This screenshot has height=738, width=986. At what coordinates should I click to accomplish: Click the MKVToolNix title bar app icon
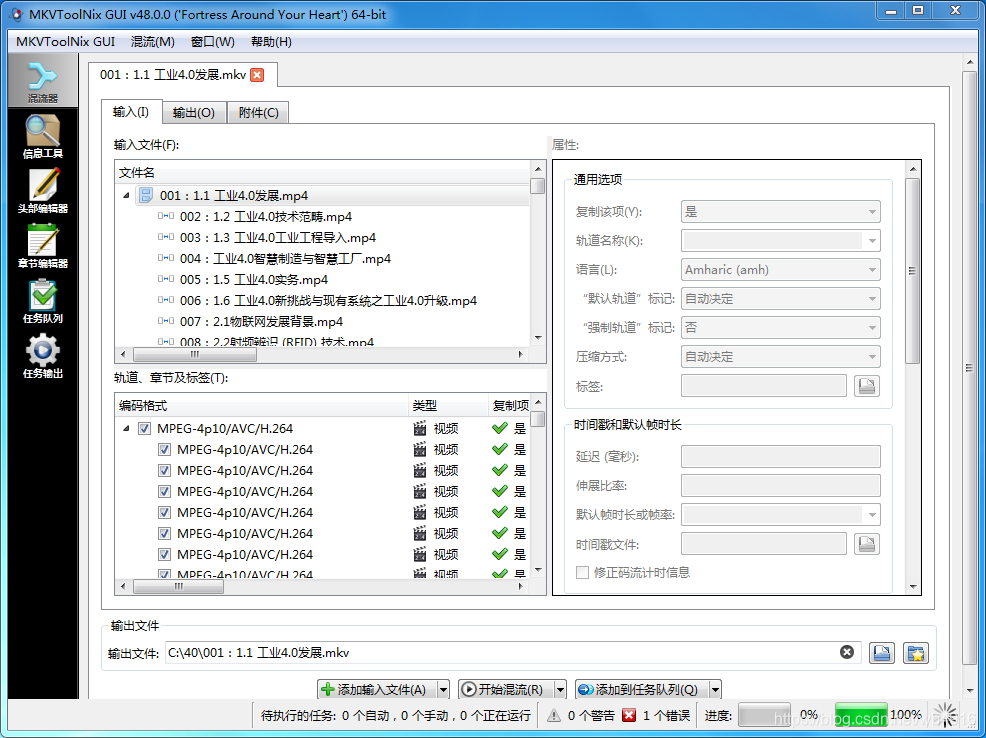(17, 14)
